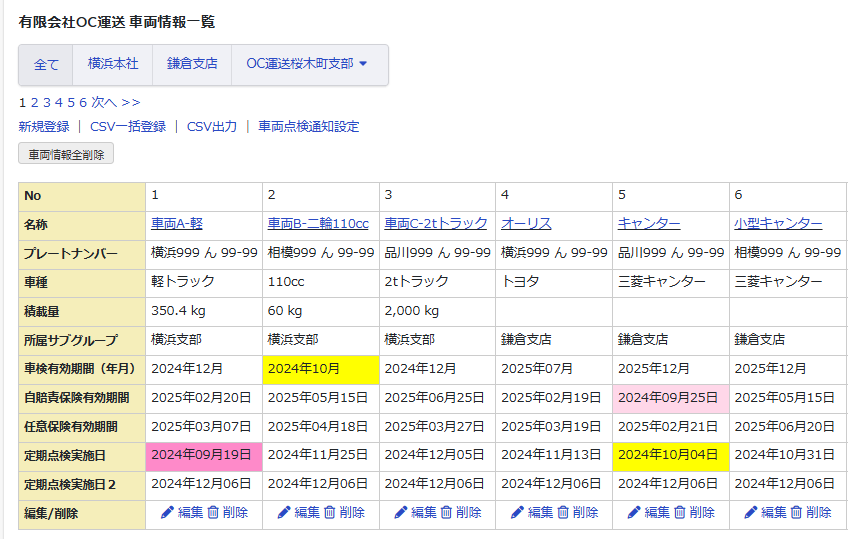Click the CSV出力 link
The width and height of the screenshot is (848, 539).
(212, 127)
